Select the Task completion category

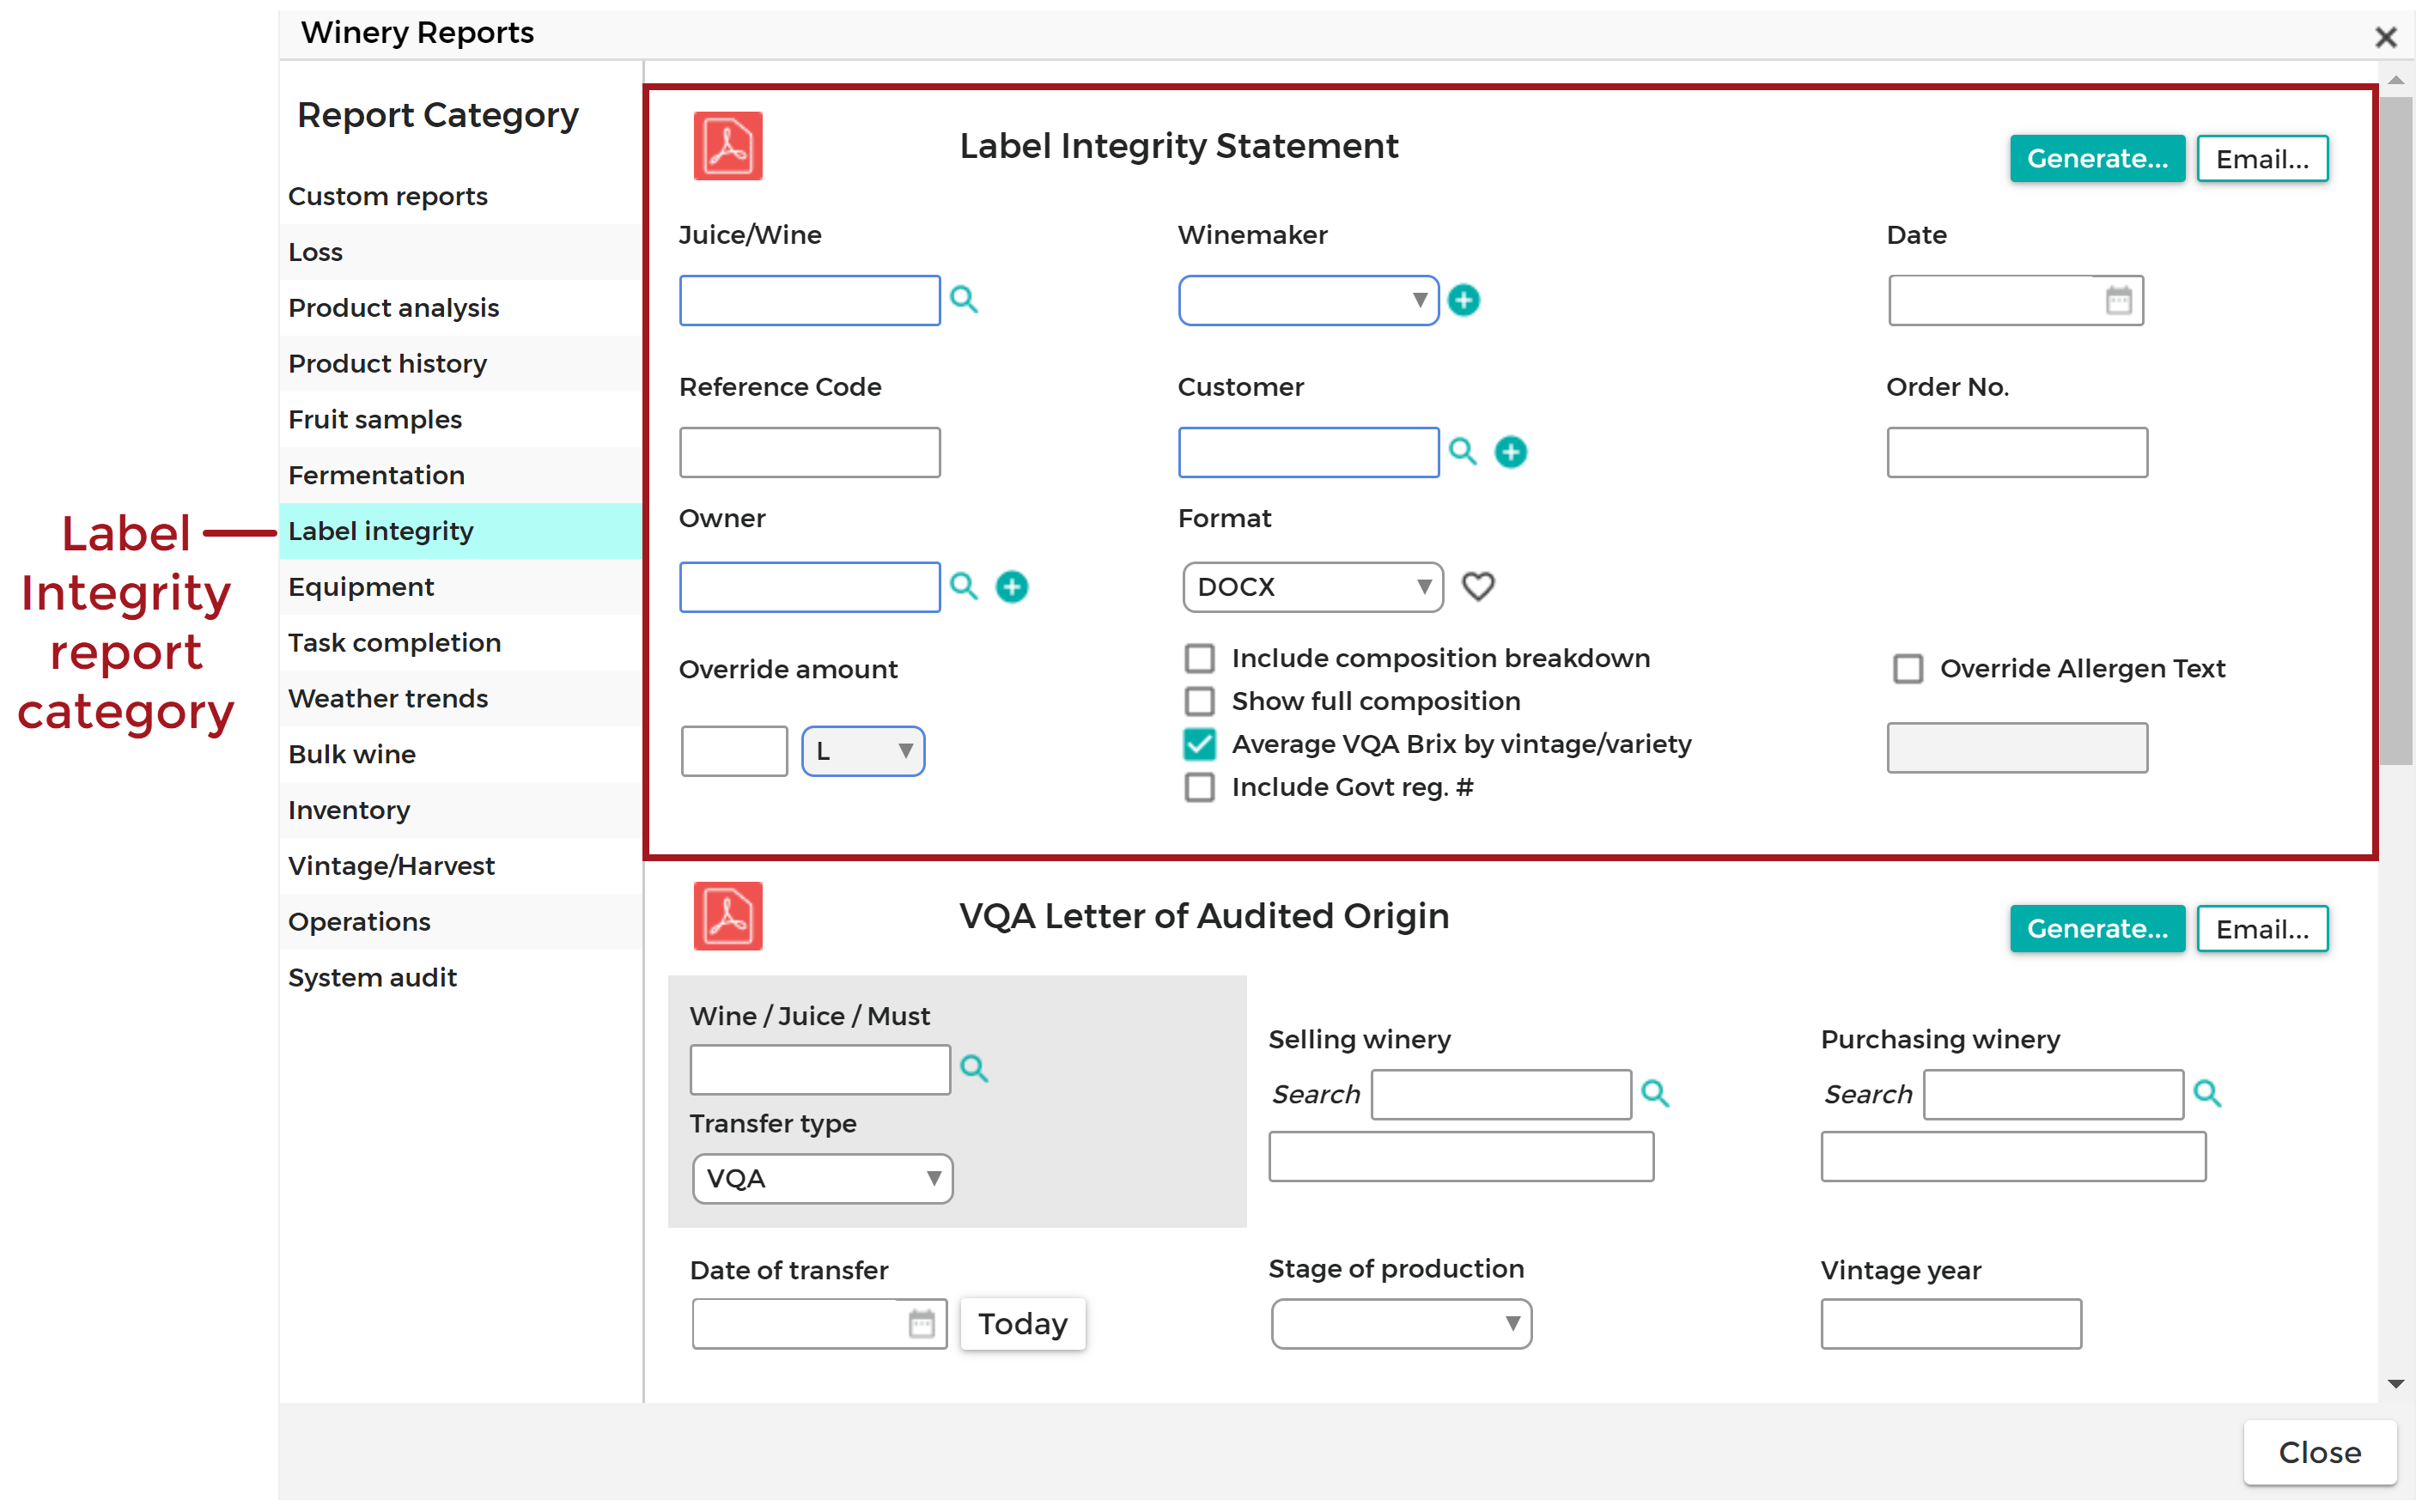460,643
